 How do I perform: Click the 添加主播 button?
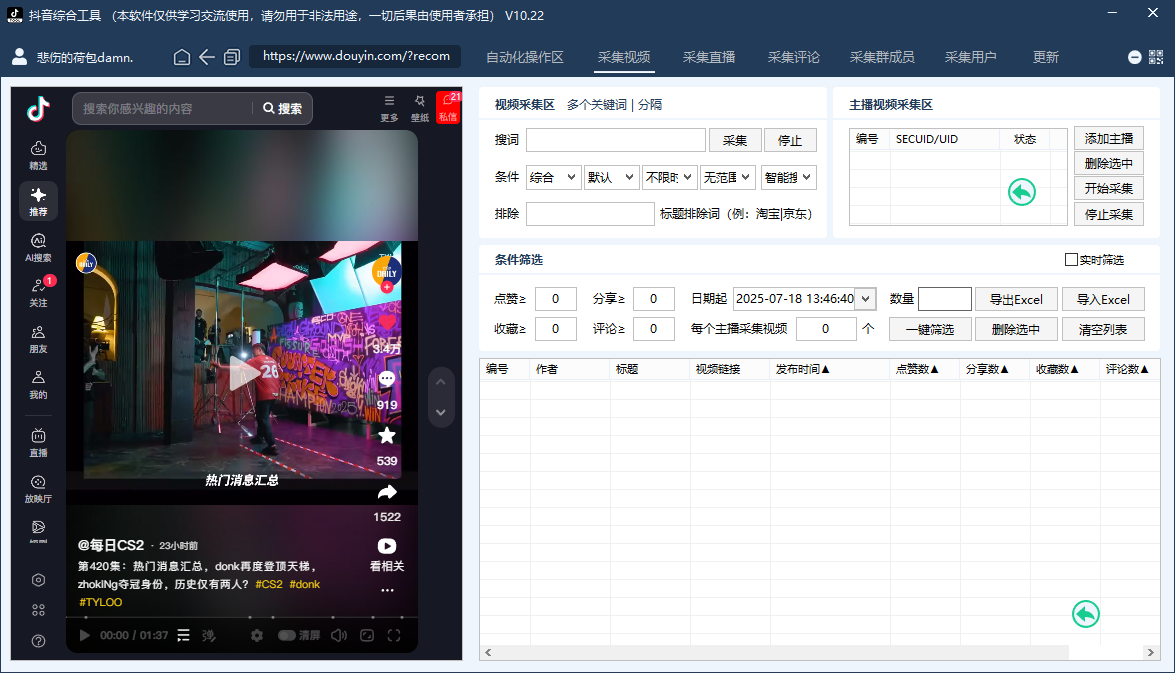point(1110,139)
